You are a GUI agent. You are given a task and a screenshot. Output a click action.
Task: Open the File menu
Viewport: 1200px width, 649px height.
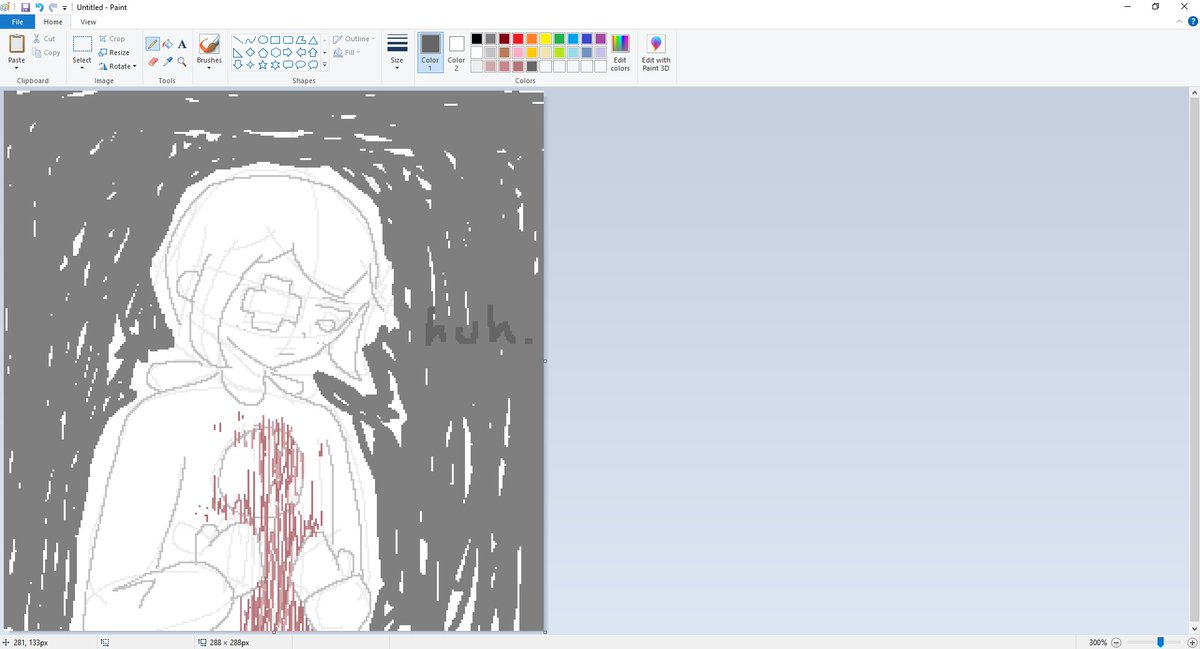point(17,21)
